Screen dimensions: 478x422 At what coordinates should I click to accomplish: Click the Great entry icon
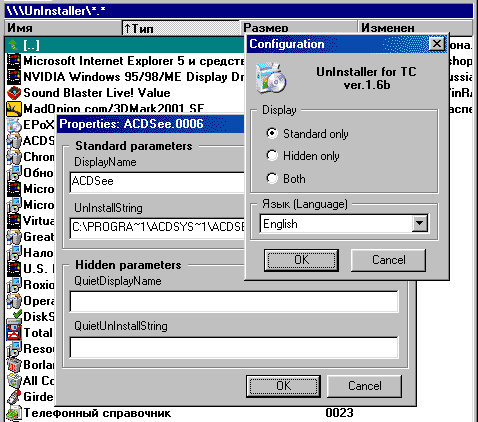(x=14, y=237)
